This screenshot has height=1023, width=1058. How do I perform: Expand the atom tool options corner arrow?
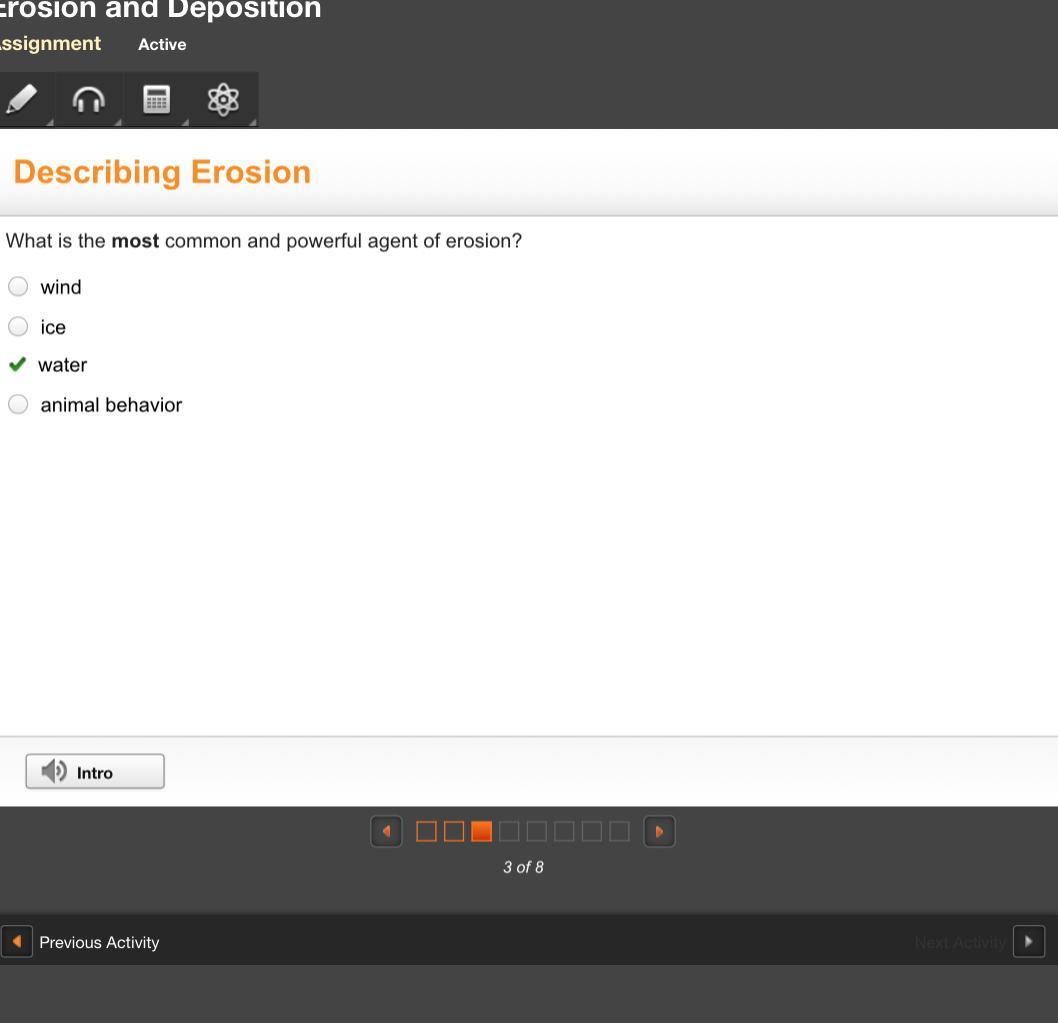click(252, 122)
